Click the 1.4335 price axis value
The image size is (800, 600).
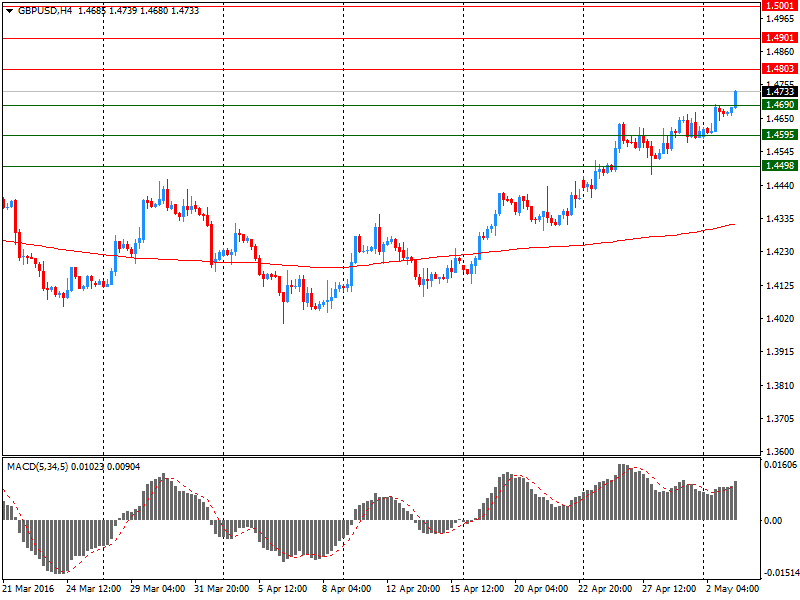(780, 219)
